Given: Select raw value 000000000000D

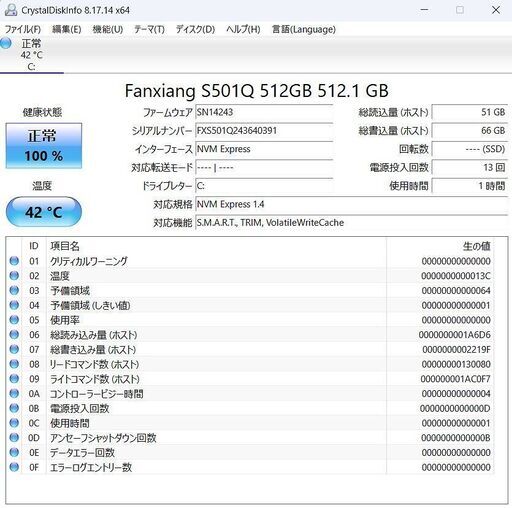Looking at the screenshot, I should click(x=455, y=408).
